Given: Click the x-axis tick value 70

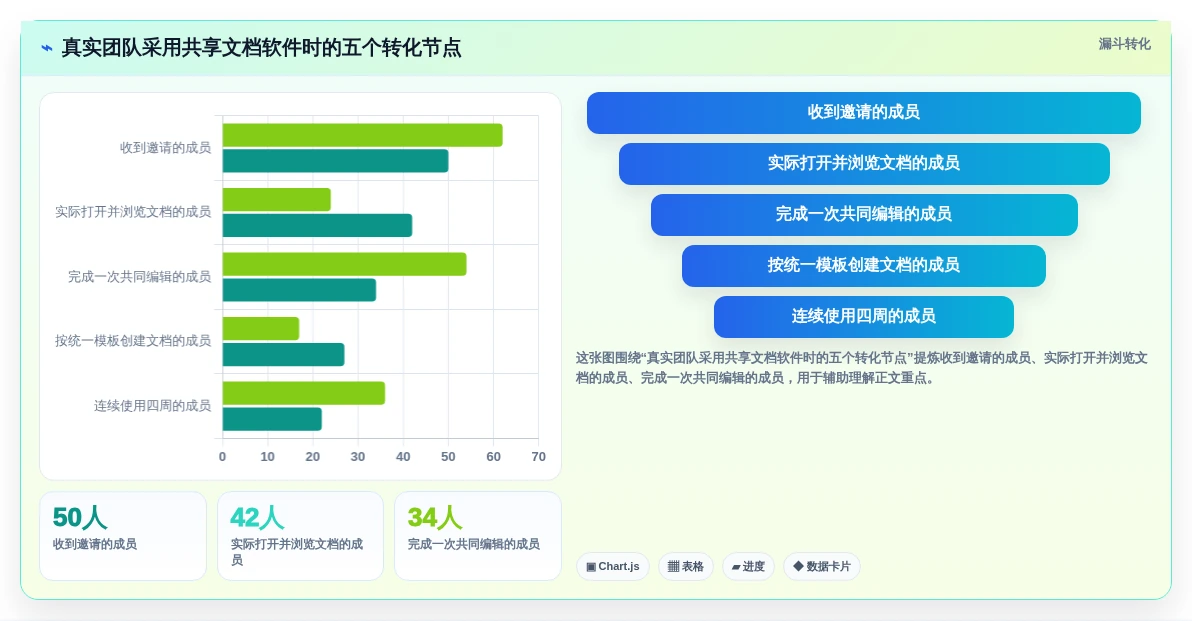Looking at the screenshot, I should pyautogui.click(x=538, y=457).
